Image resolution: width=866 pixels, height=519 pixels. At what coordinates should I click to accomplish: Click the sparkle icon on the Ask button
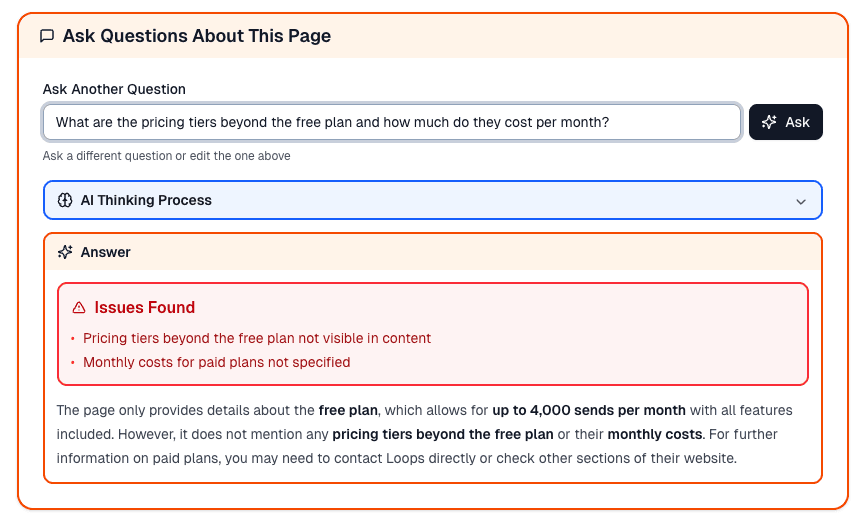(x=769, y=122)
